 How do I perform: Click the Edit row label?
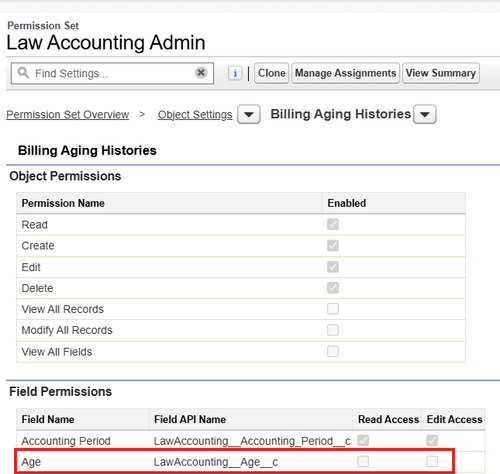31,267
